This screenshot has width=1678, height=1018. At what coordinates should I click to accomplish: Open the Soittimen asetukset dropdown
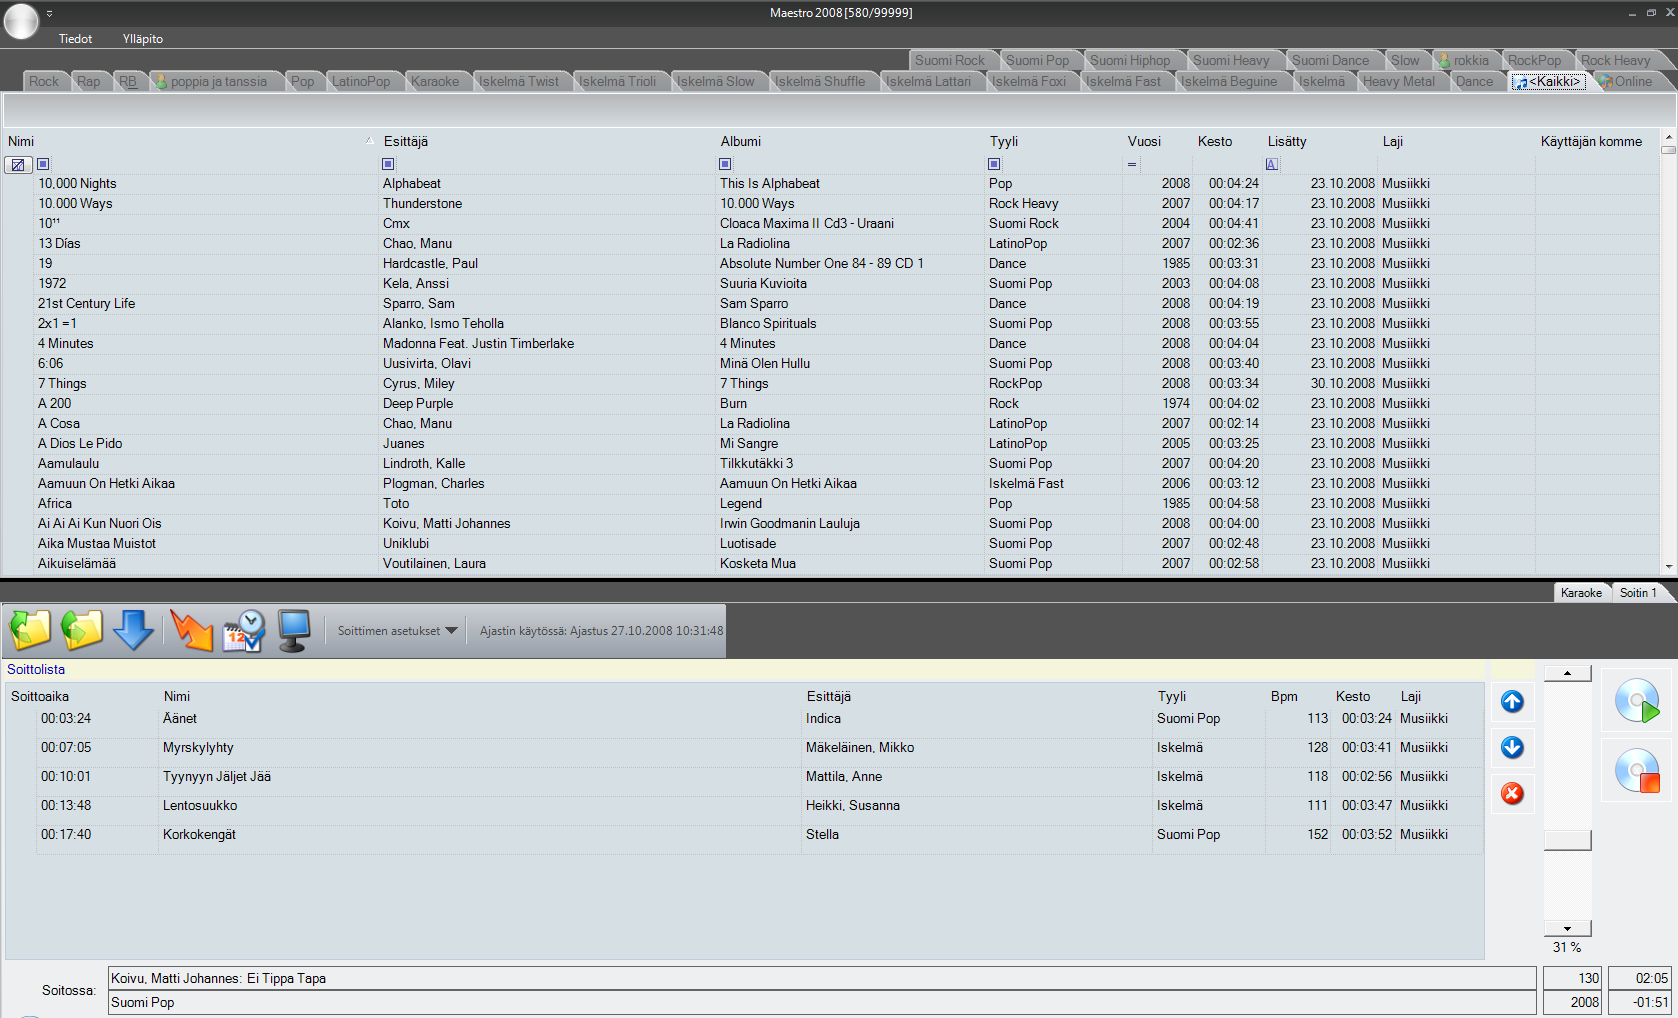(397, 631)
